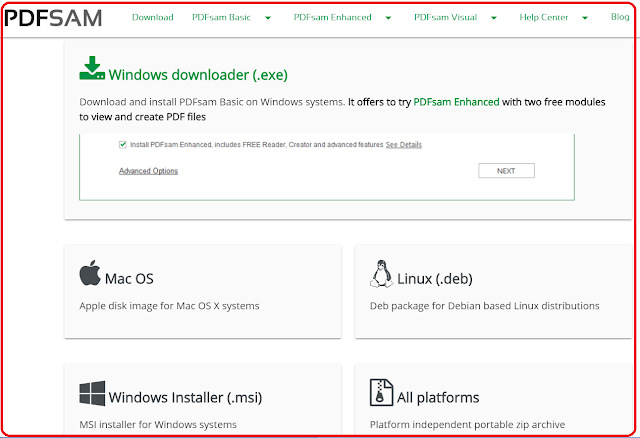Viewport: 640px width, 438px height.
Task: Click 'MSI installer for Windows systems' text
Action: [158, 425]
